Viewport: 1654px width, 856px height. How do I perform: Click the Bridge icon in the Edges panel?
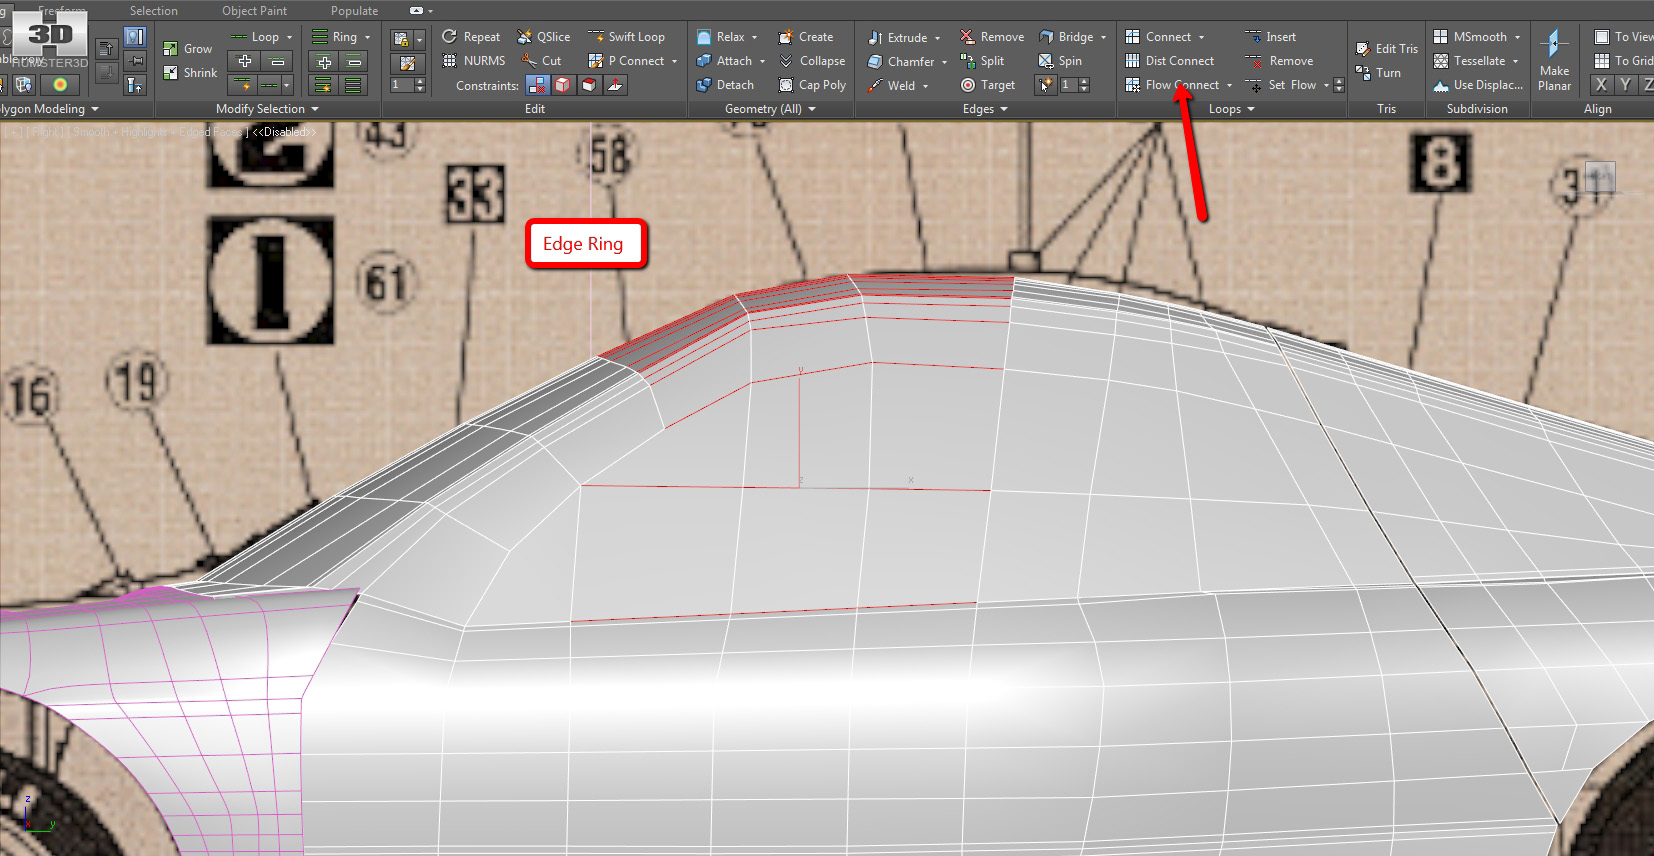(1046, 37)
